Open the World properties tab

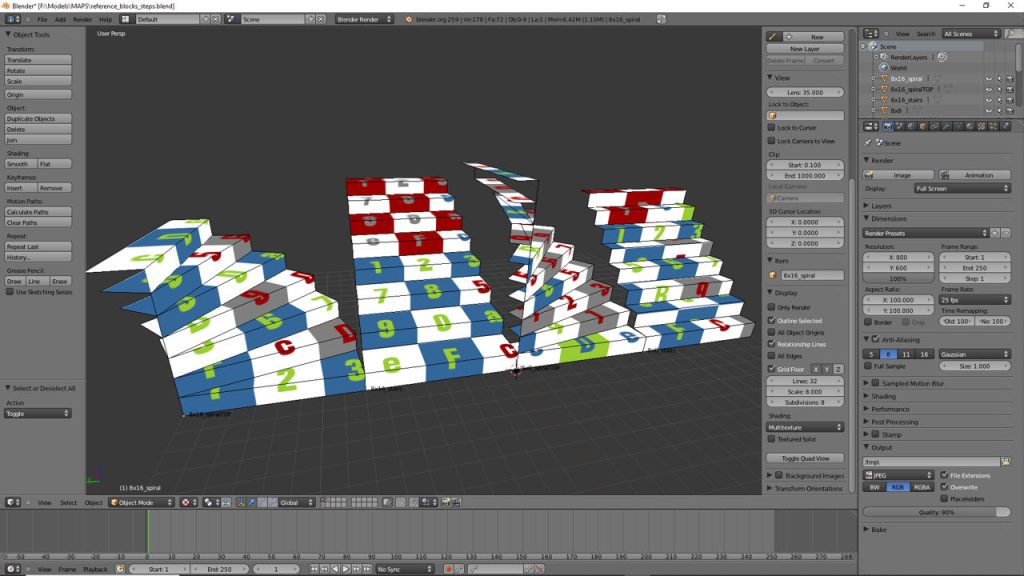click(x=911, y=126)
